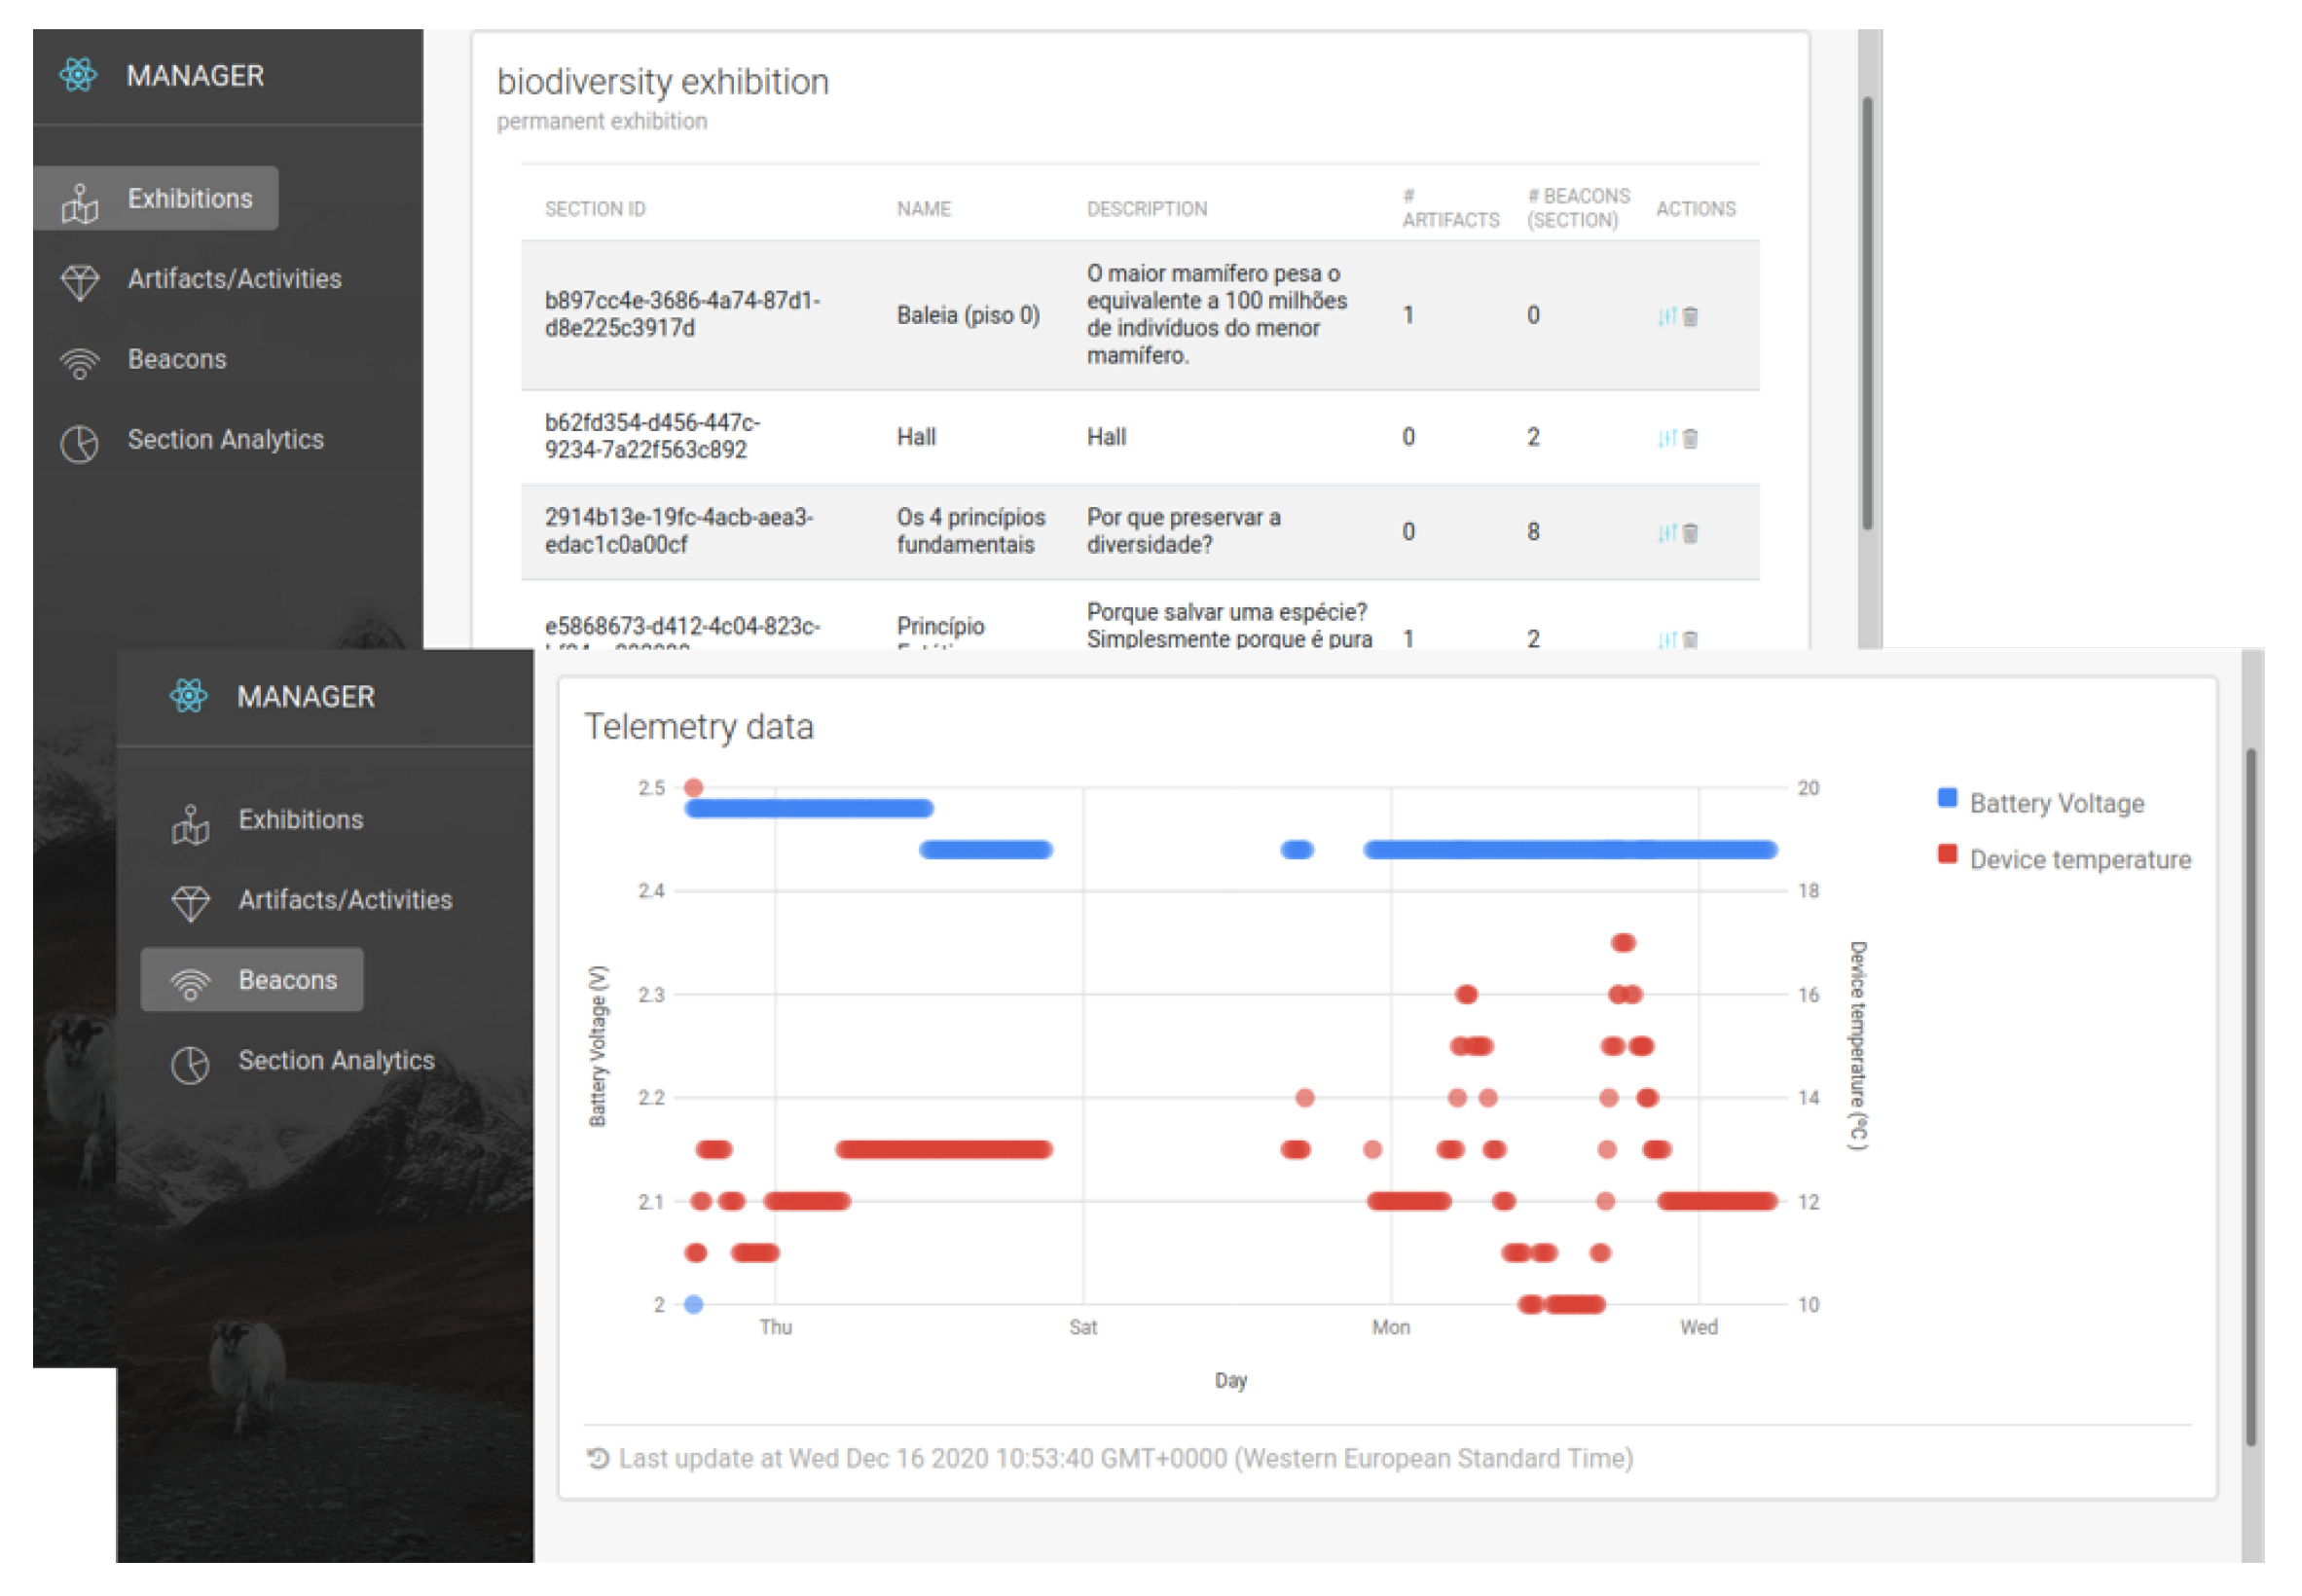This screenshot has width=2302, height=1596.
Task: Go to Exhibitions in the lower sidebar
Action: [x=300, y=820]
